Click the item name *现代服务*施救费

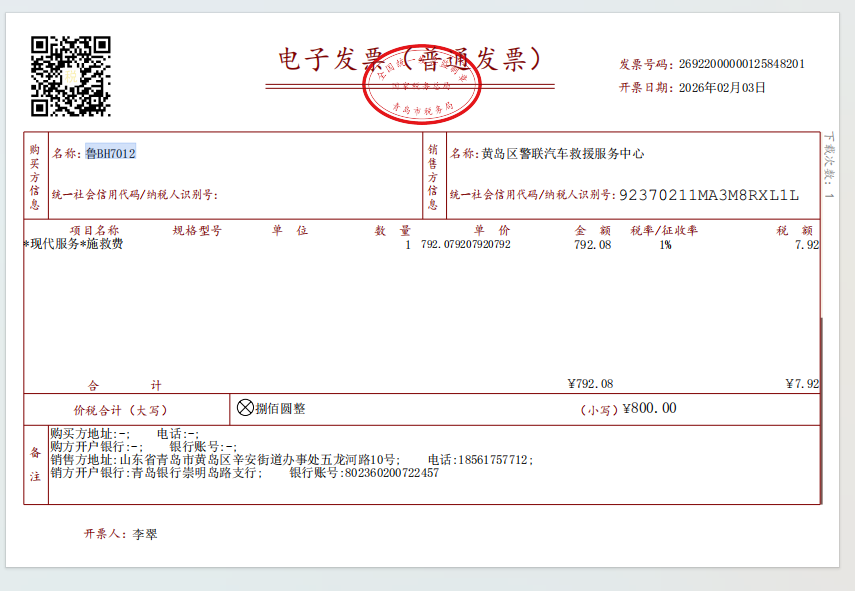(x=73, y=244)
